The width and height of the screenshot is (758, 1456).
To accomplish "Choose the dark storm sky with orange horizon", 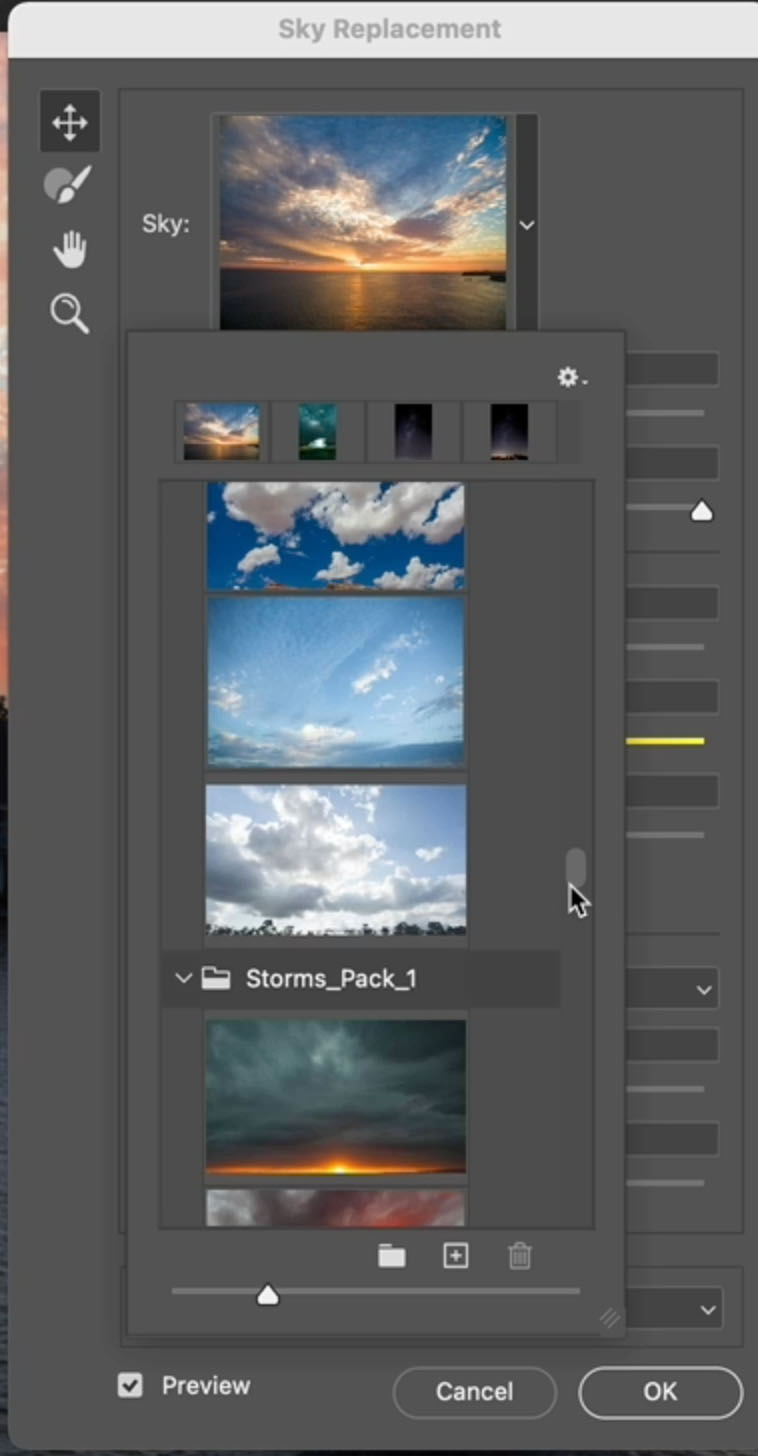I will (x=335, y=1096).
